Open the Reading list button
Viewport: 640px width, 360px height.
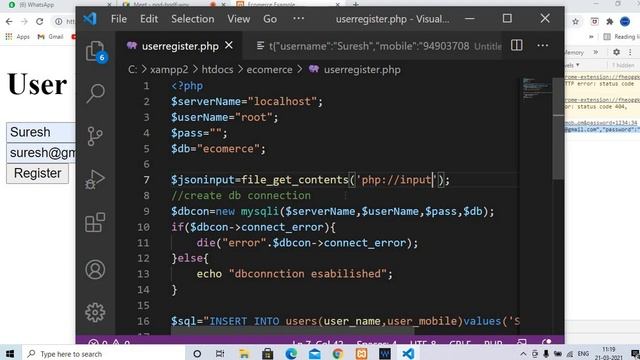coord(621,37)
